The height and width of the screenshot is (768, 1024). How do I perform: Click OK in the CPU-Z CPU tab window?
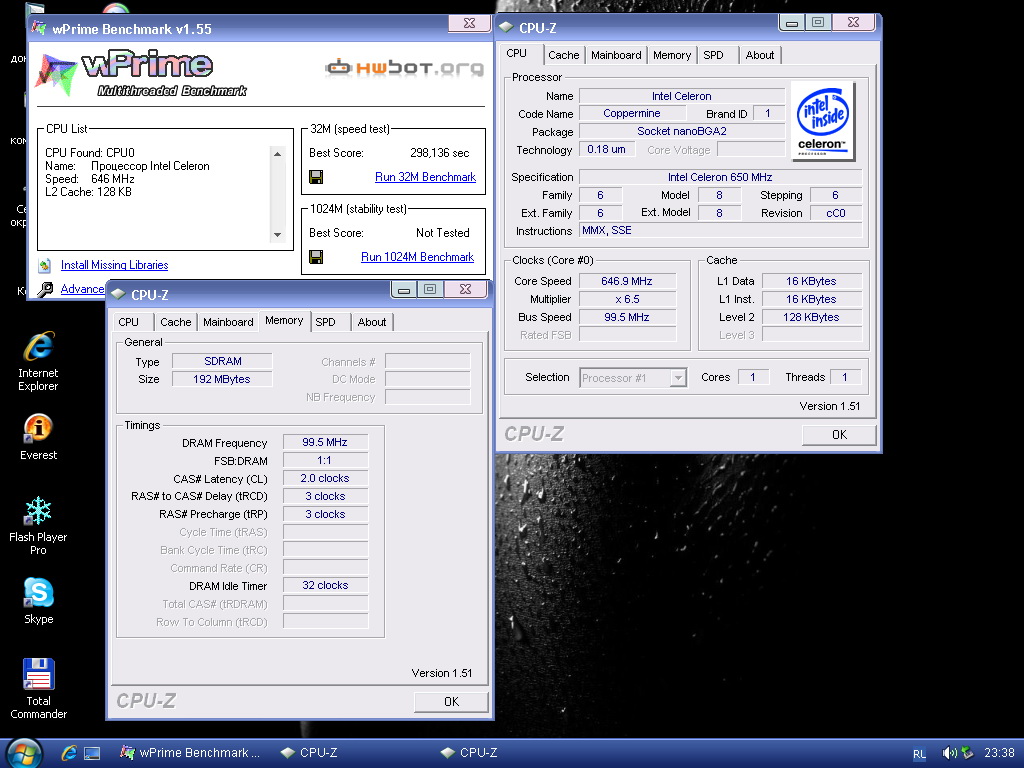tap(839, 435)
